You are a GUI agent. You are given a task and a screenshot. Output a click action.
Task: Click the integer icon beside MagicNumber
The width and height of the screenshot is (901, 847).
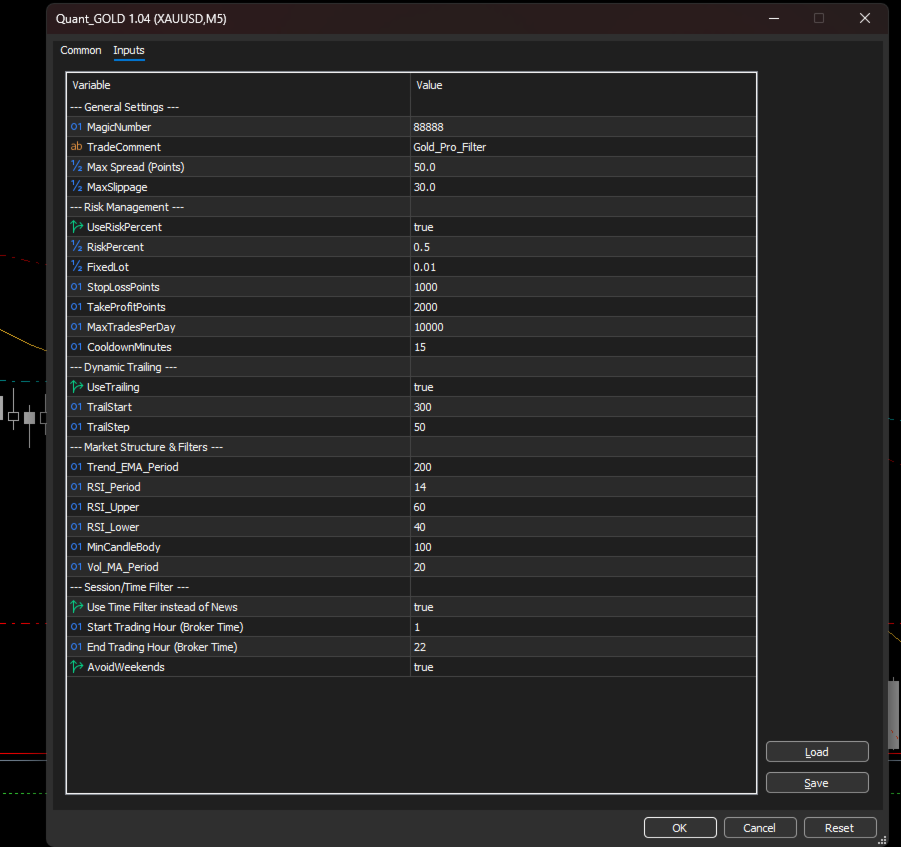pos(76,127)
